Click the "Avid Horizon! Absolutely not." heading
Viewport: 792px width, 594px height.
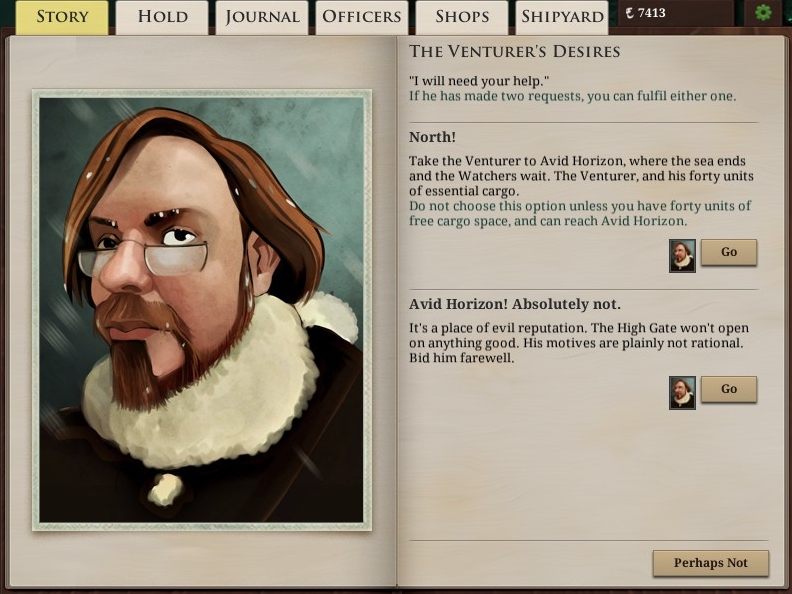pos(515,305)
